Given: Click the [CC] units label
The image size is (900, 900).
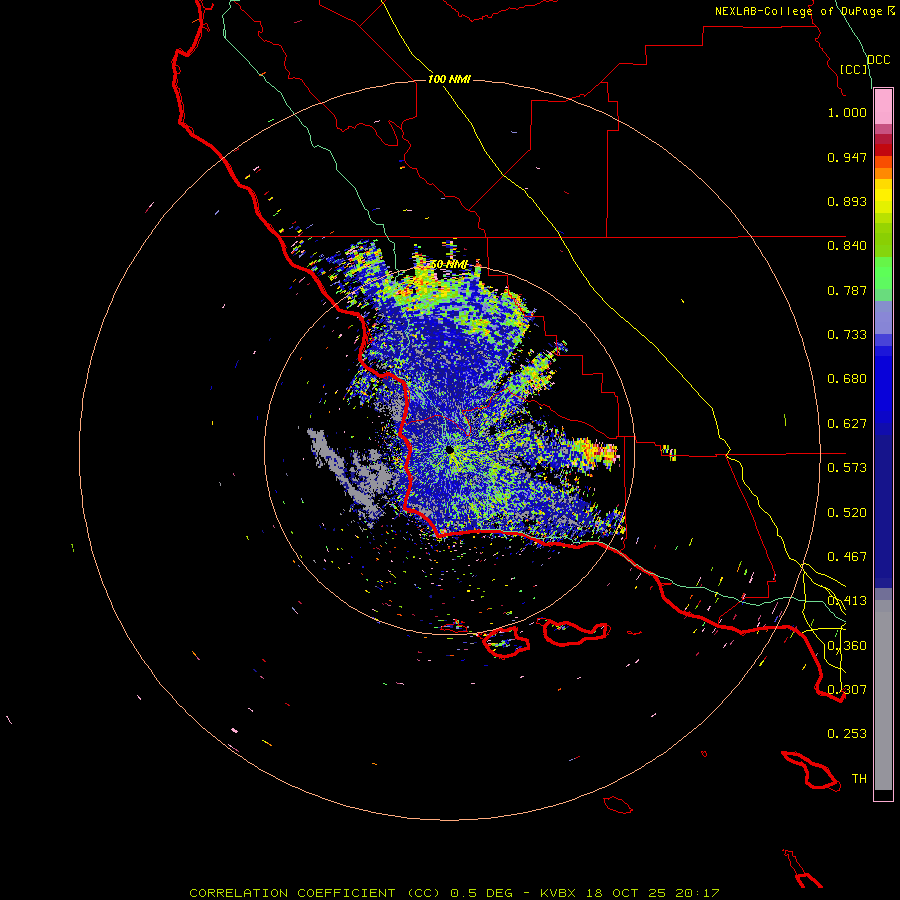Looking at the screenshot, I should [x=854, y=69].
